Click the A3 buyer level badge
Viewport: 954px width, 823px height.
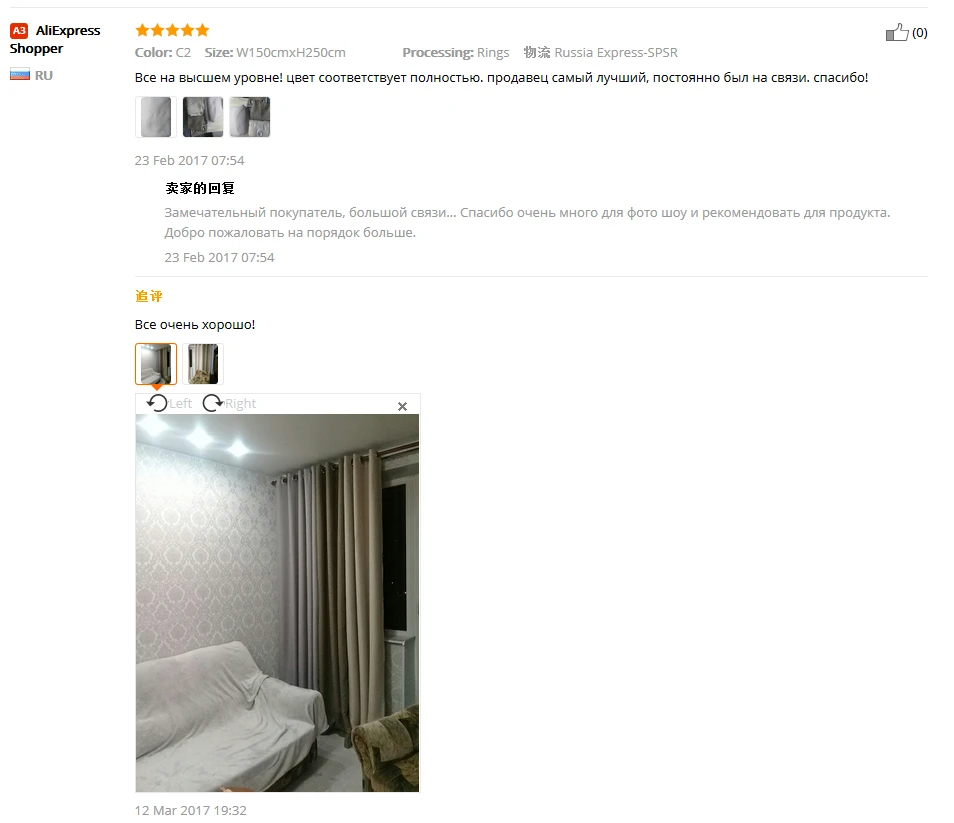[19, 30]
